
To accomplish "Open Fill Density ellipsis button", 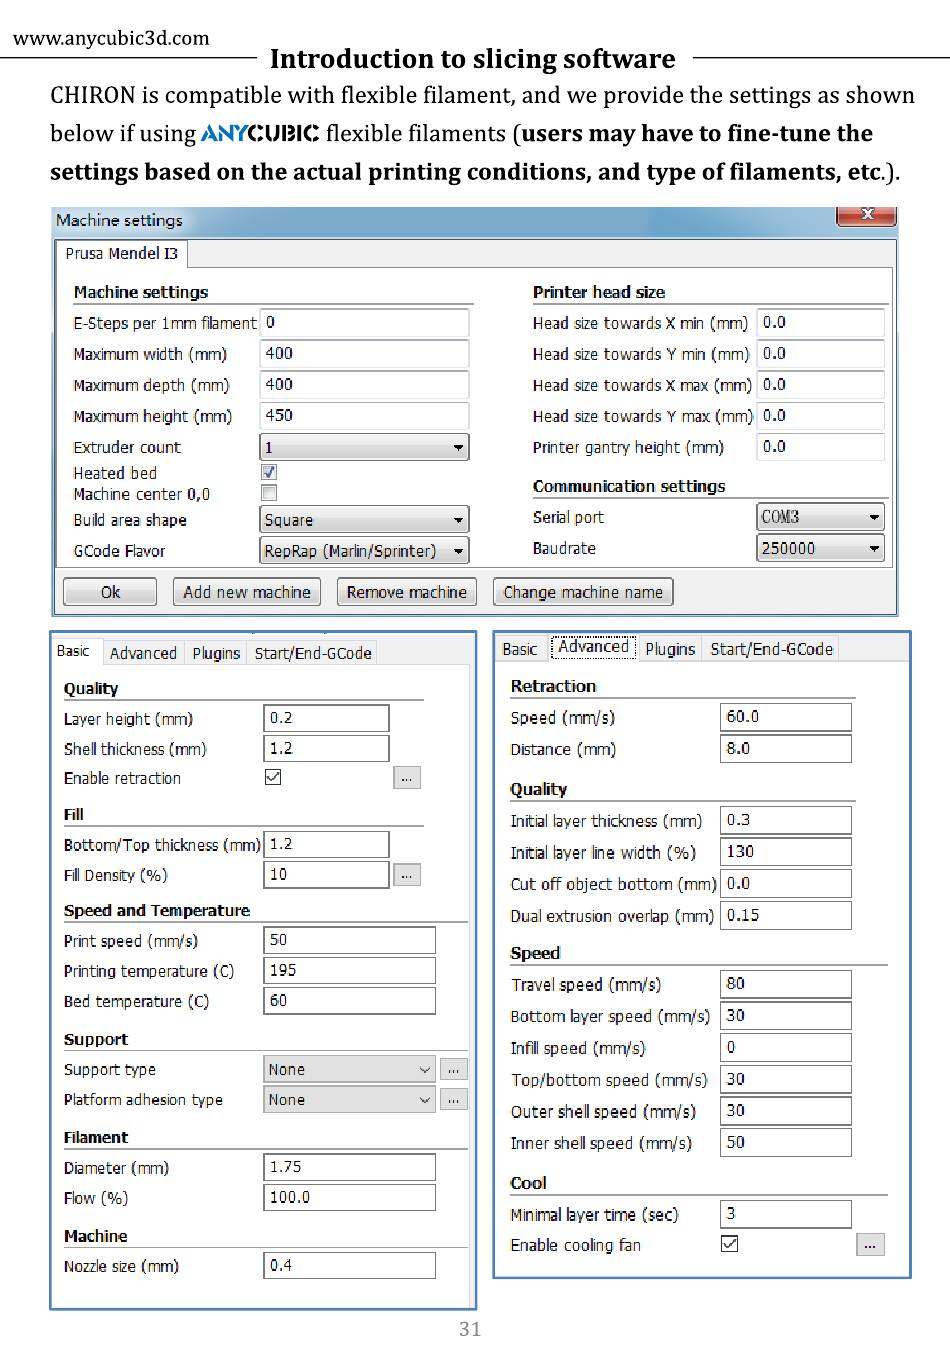I will [407, 875].
